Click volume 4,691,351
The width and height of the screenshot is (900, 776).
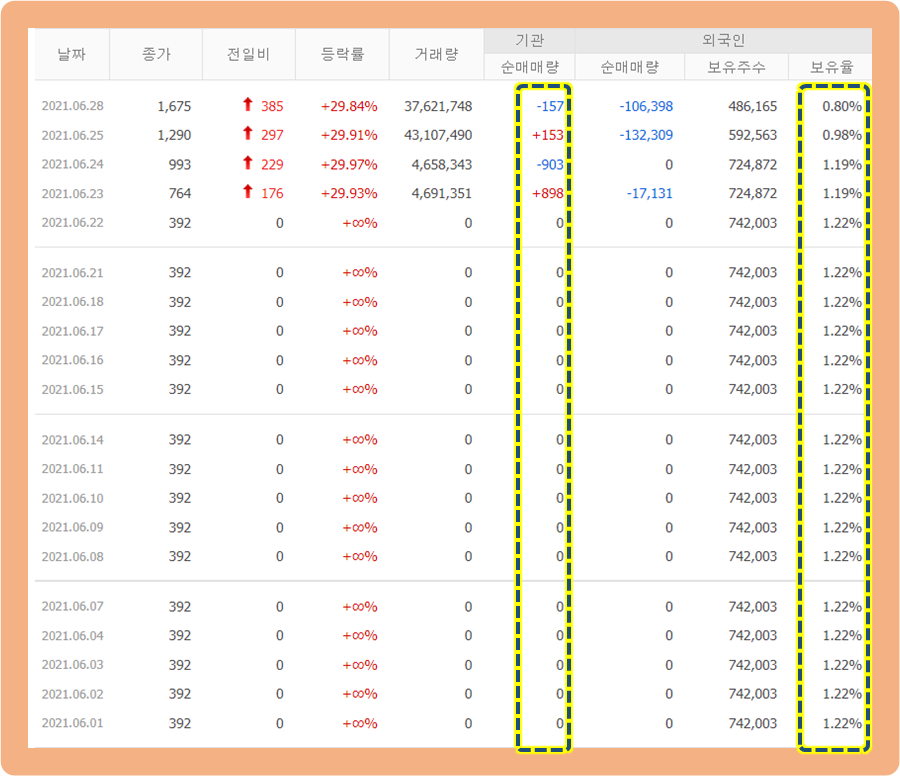pyautogui.click(x=442, y=193)
